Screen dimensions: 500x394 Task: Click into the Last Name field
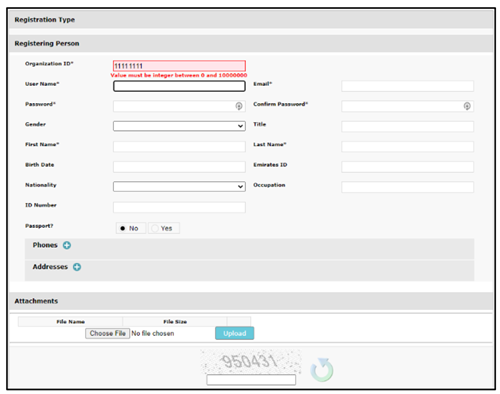407,146
